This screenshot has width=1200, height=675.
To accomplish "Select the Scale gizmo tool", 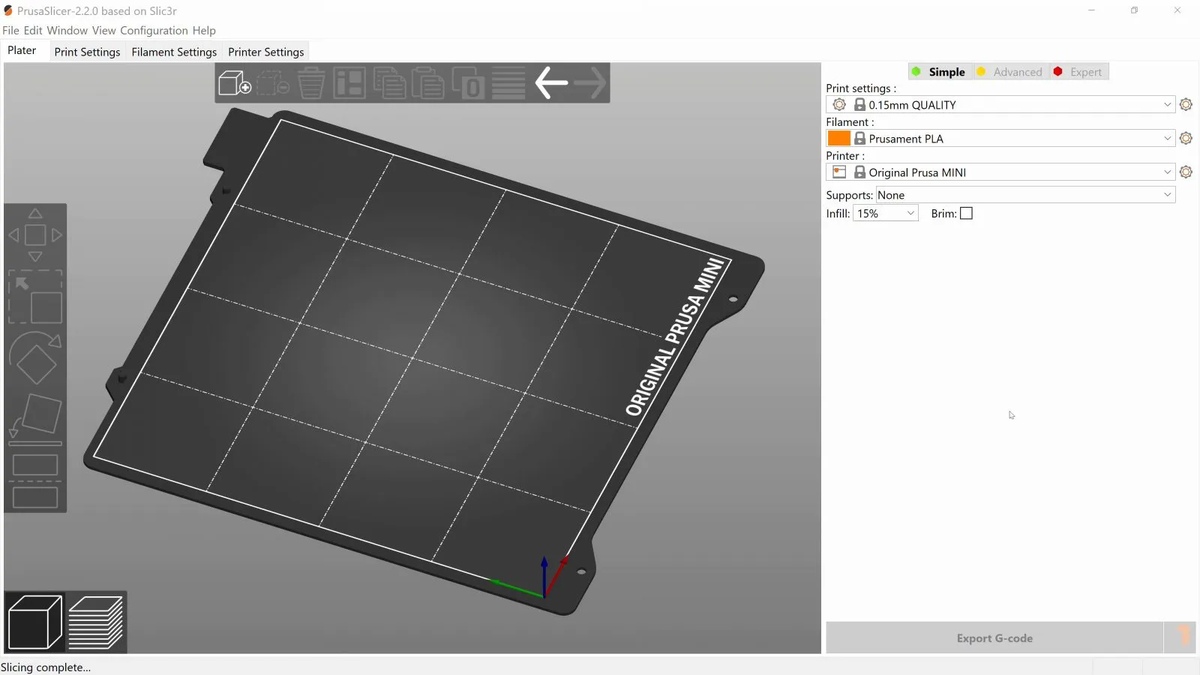I will click(x=35, y=297).
